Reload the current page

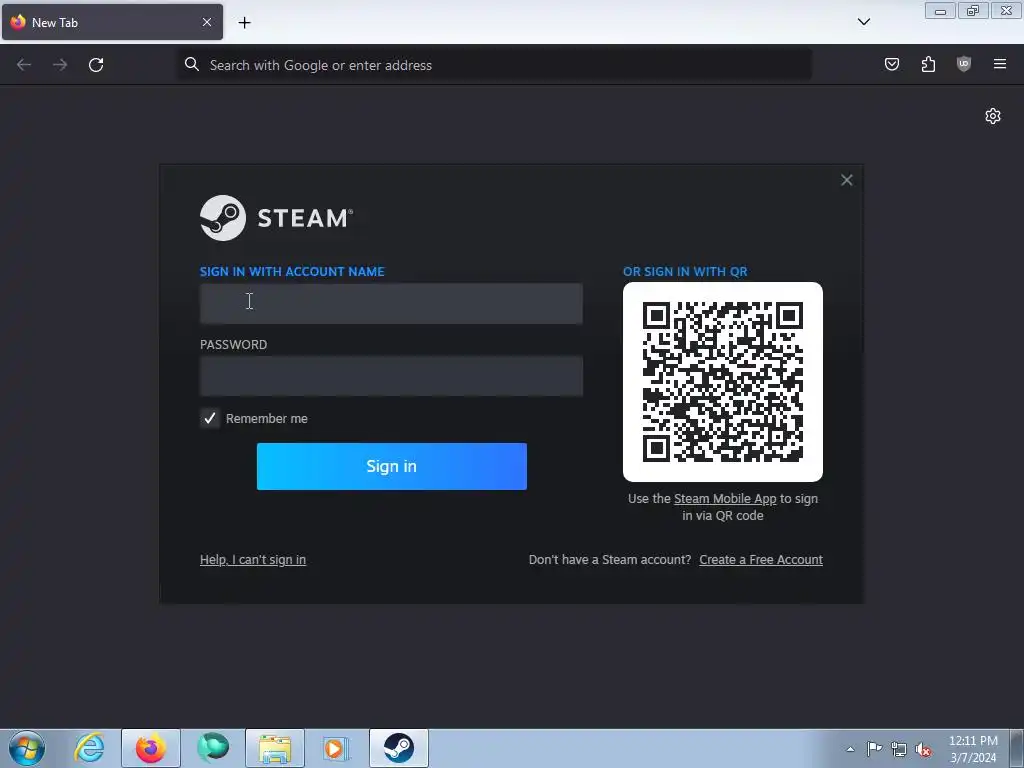96,65
